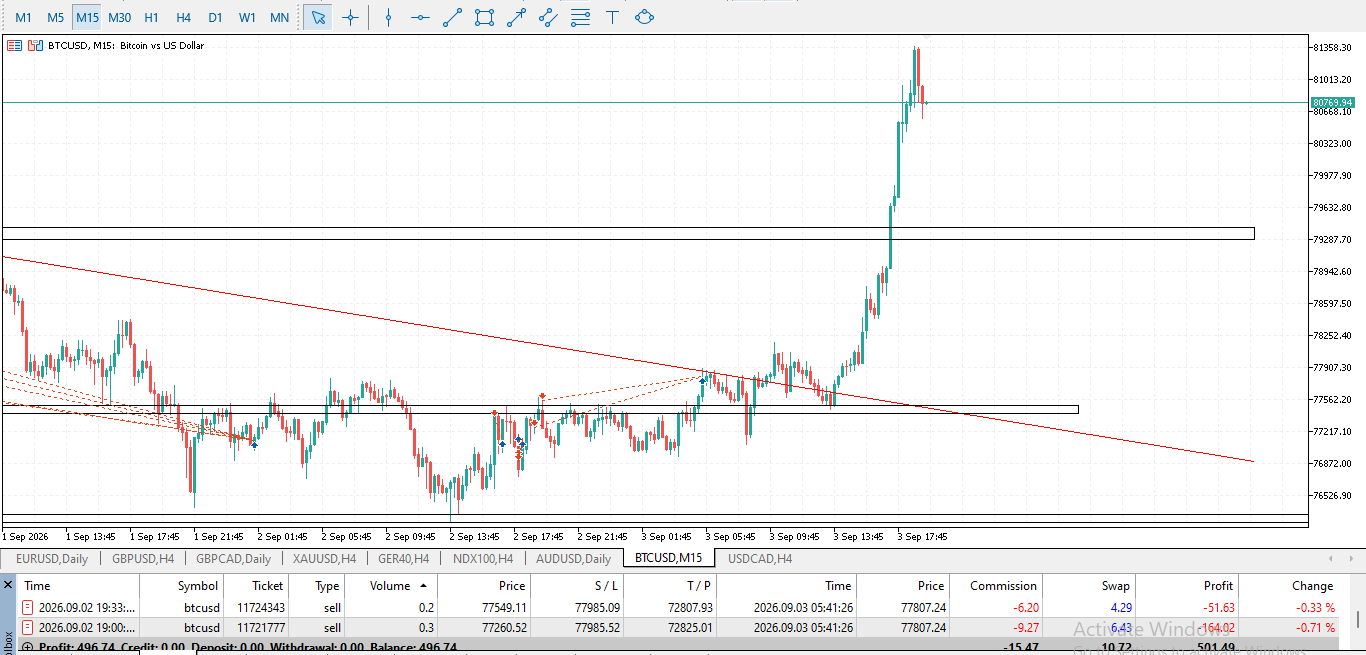Open the shapes objects tool
The image size is (1366, 655).
point(645,17)
